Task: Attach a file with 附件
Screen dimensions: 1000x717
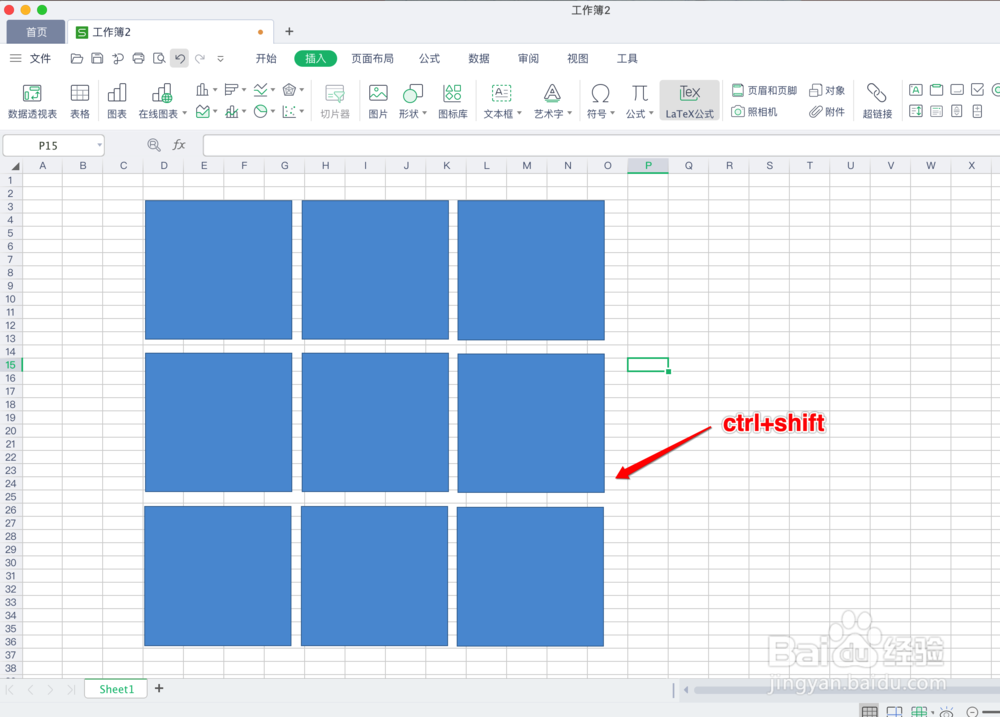Action: pos(827,112)
